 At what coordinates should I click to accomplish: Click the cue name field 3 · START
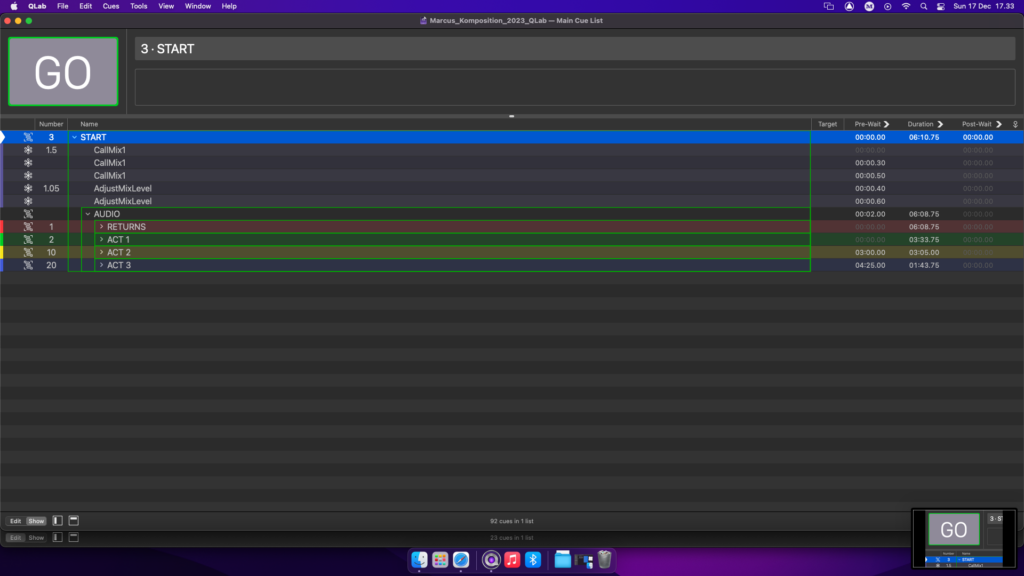(575, 49)
